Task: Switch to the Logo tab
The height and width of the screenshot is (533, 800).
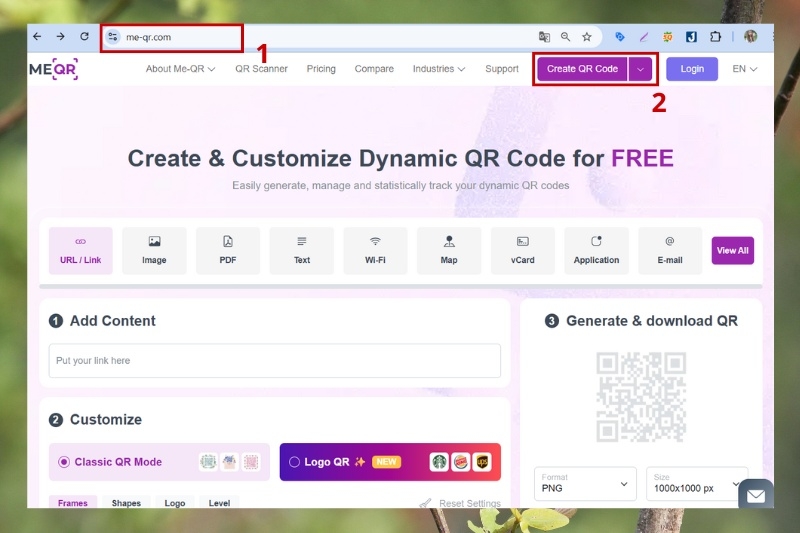Action: pyautogui.click(x=174, y=502)
